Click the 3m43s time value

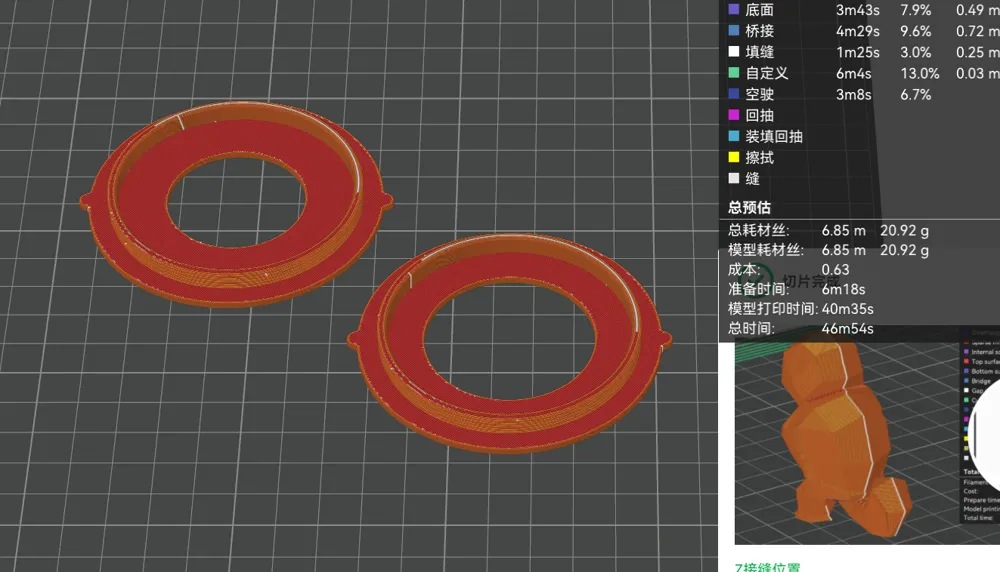click(858, 10)
